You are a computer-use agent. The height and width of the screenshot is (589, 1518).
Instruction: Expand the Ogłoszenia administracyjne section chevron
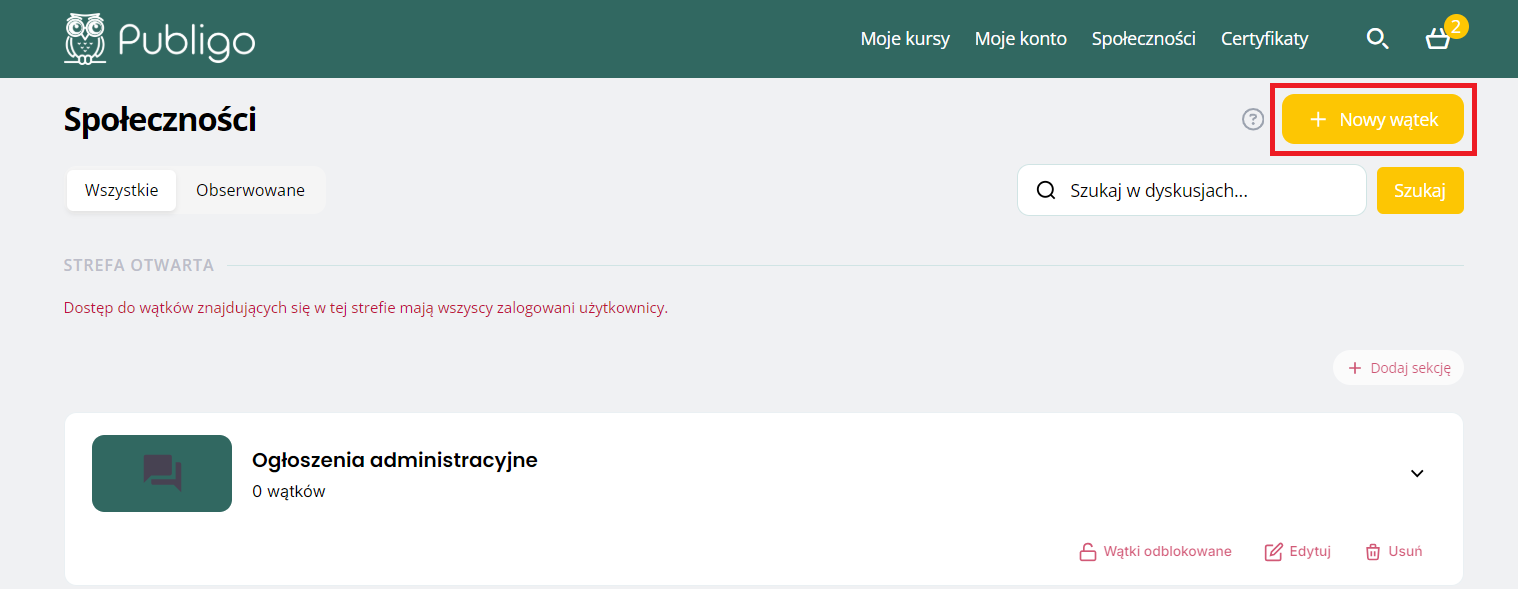(x=1416, y=473)
